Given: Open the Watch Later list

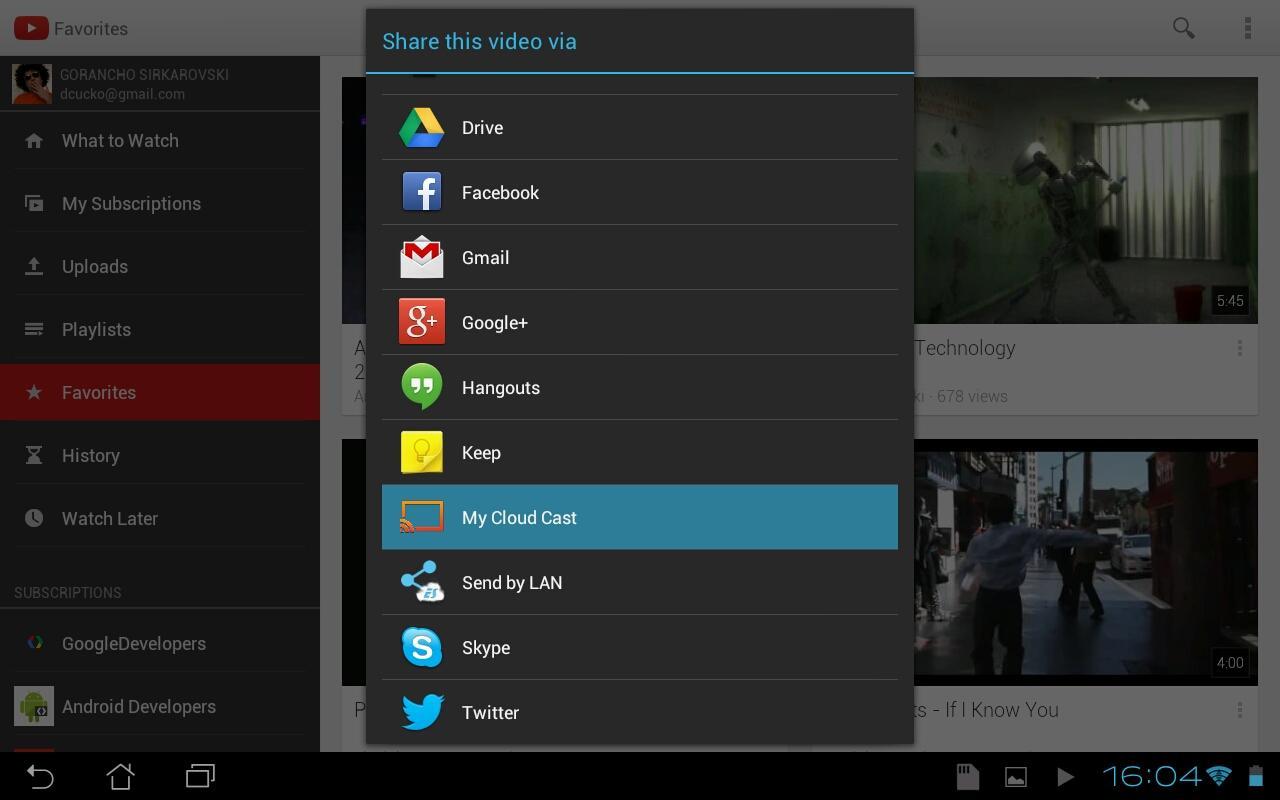Looking at the screenshot, I should [x=160, y=519].
